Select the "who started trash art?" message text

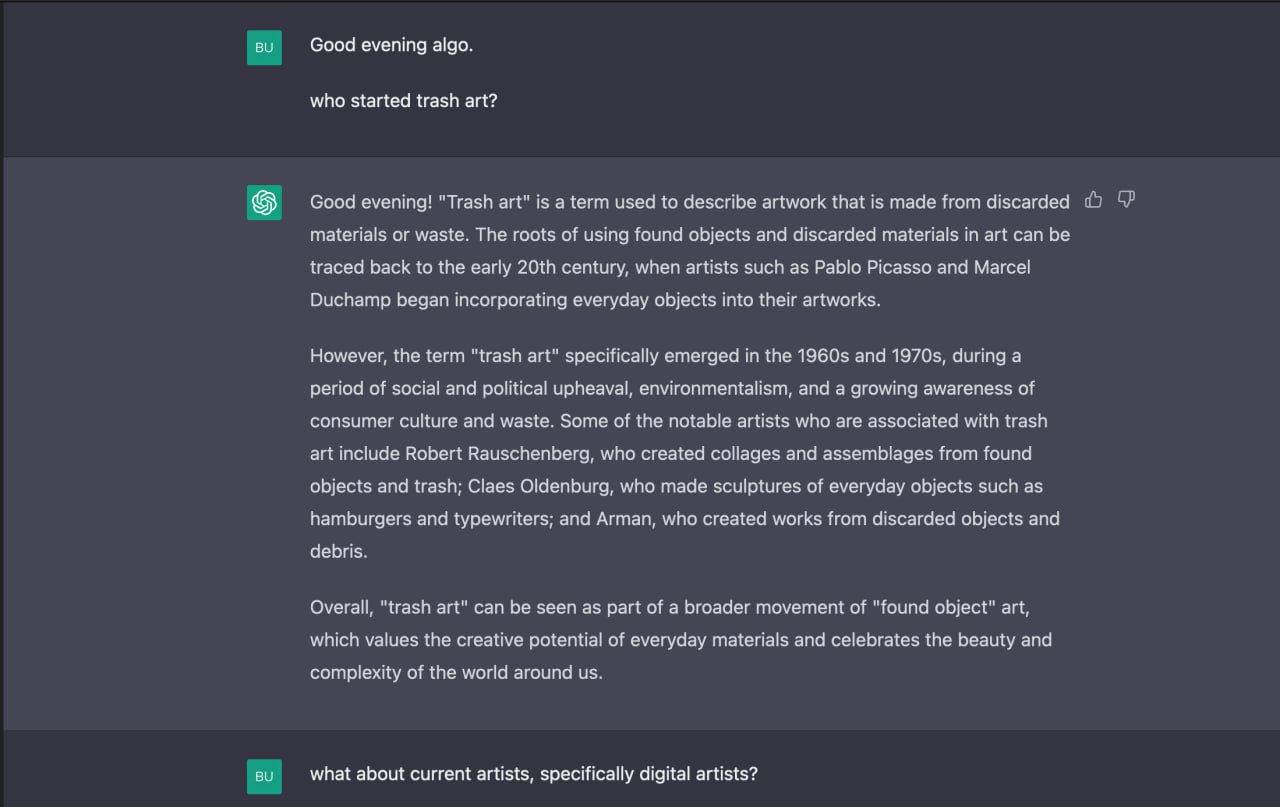pyautogui.click(x=403, y=101)
